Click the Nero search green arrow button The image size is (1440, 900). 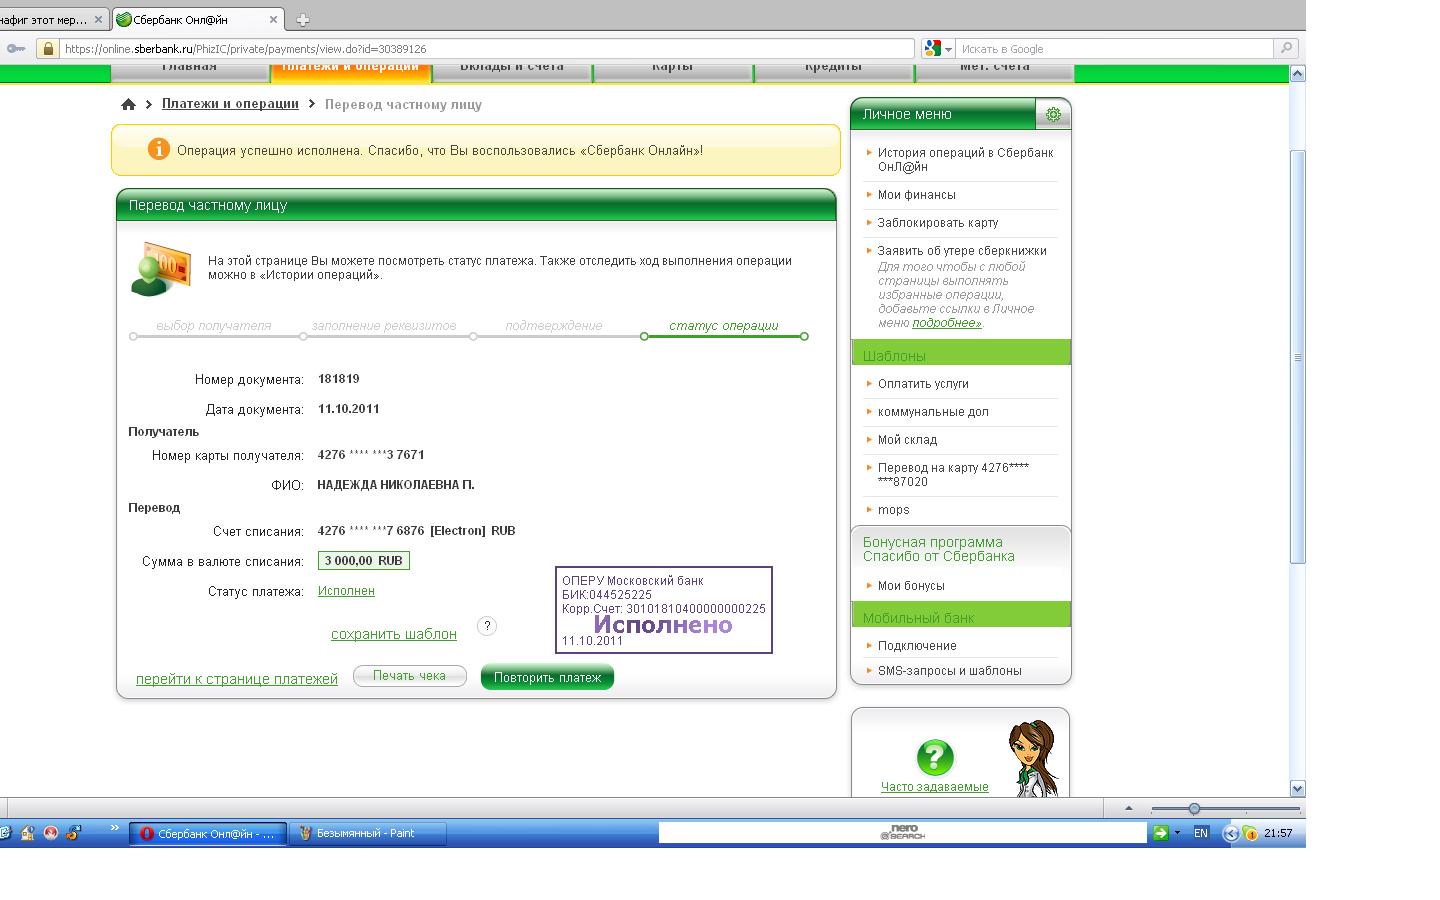coord(1160,833)
